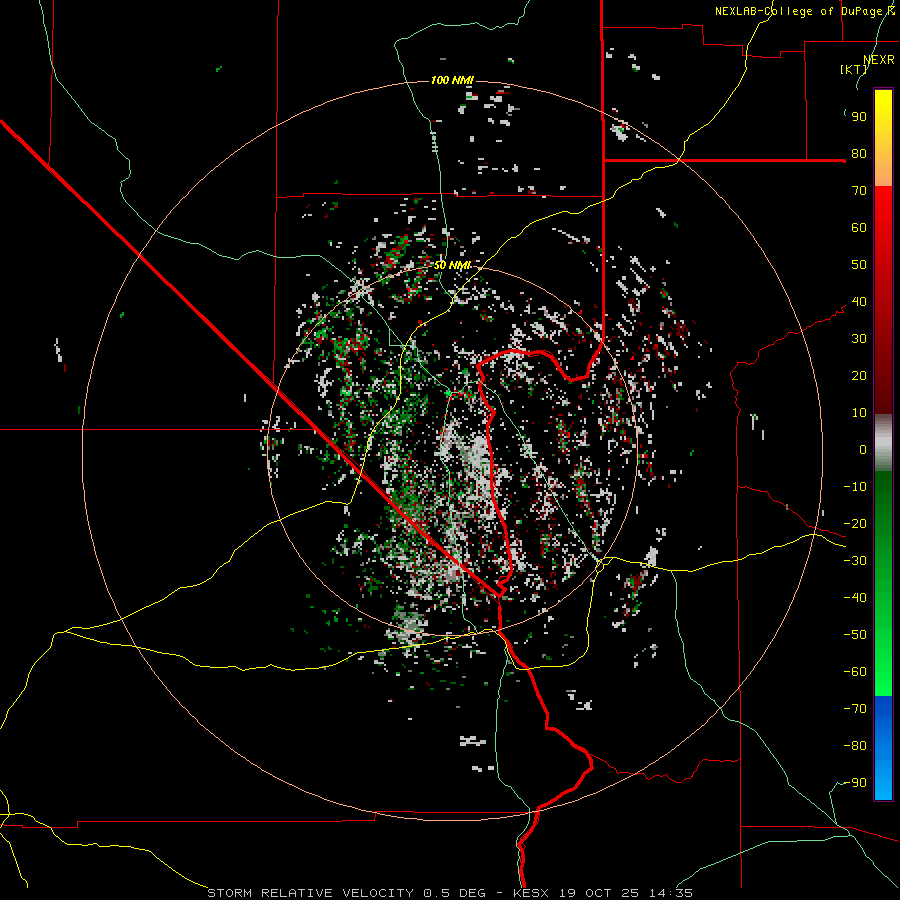Click the 0.5 DEG elevation angle text

pyautogui.click(x=454, y=893)
